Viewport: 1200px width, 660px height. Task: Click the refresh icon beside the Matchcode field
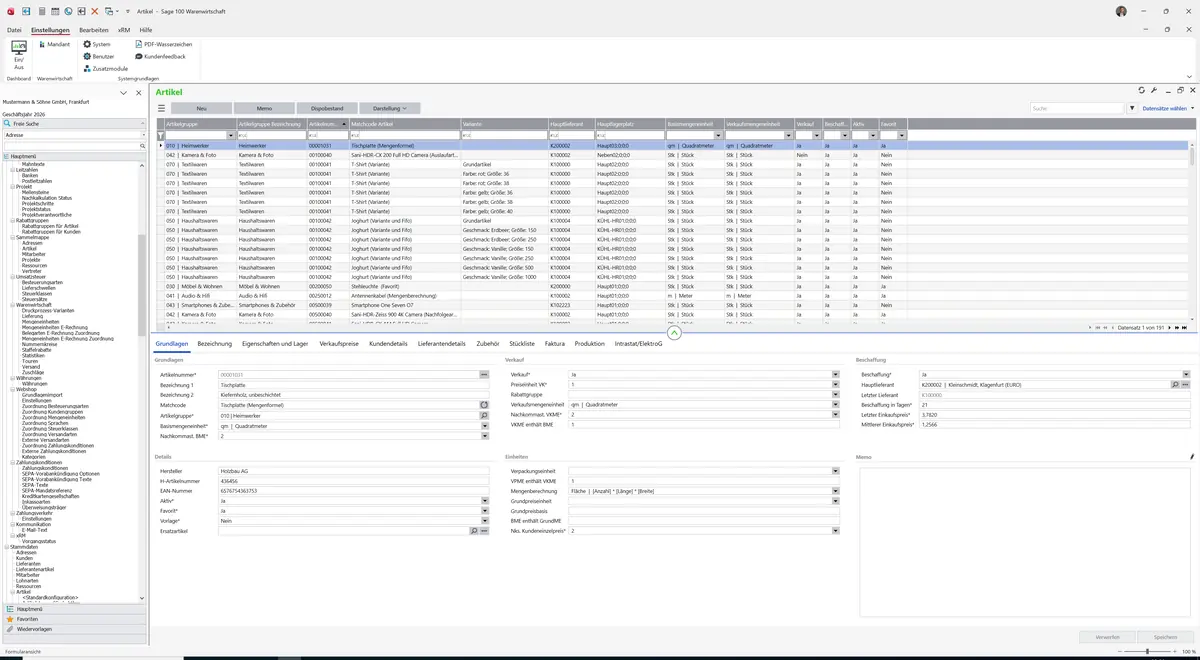click(484, 405)
